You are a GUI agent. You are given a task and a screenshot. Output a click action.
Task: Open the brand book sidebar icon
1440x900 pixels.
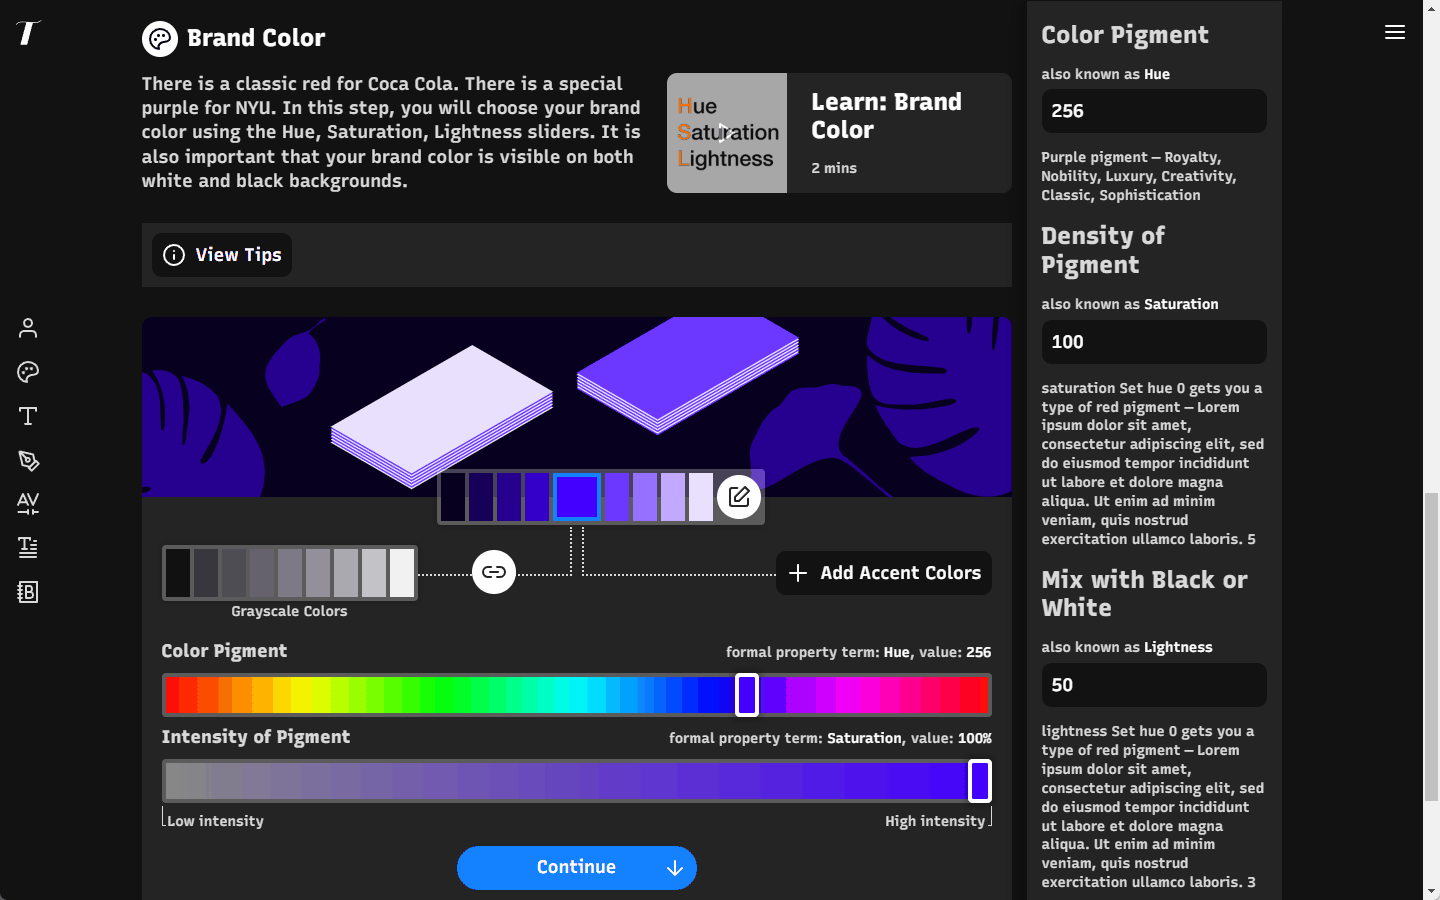(x=28, y=592)
